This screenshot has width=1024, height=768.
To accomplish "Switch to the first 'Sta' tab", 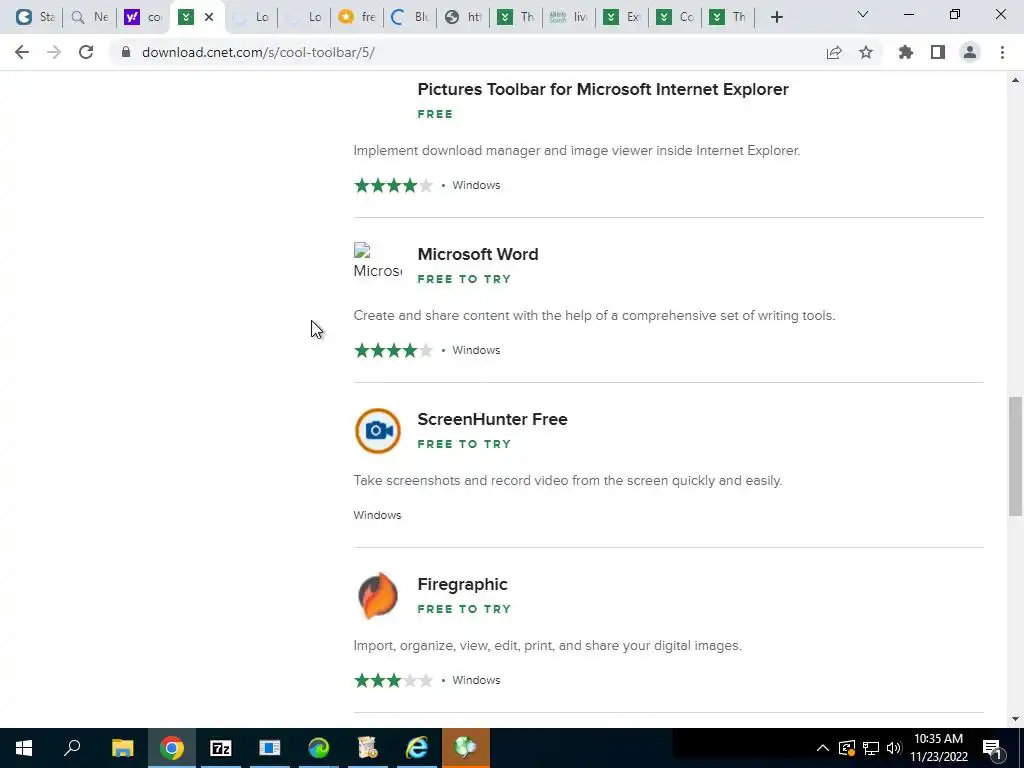I will point(35,17).
